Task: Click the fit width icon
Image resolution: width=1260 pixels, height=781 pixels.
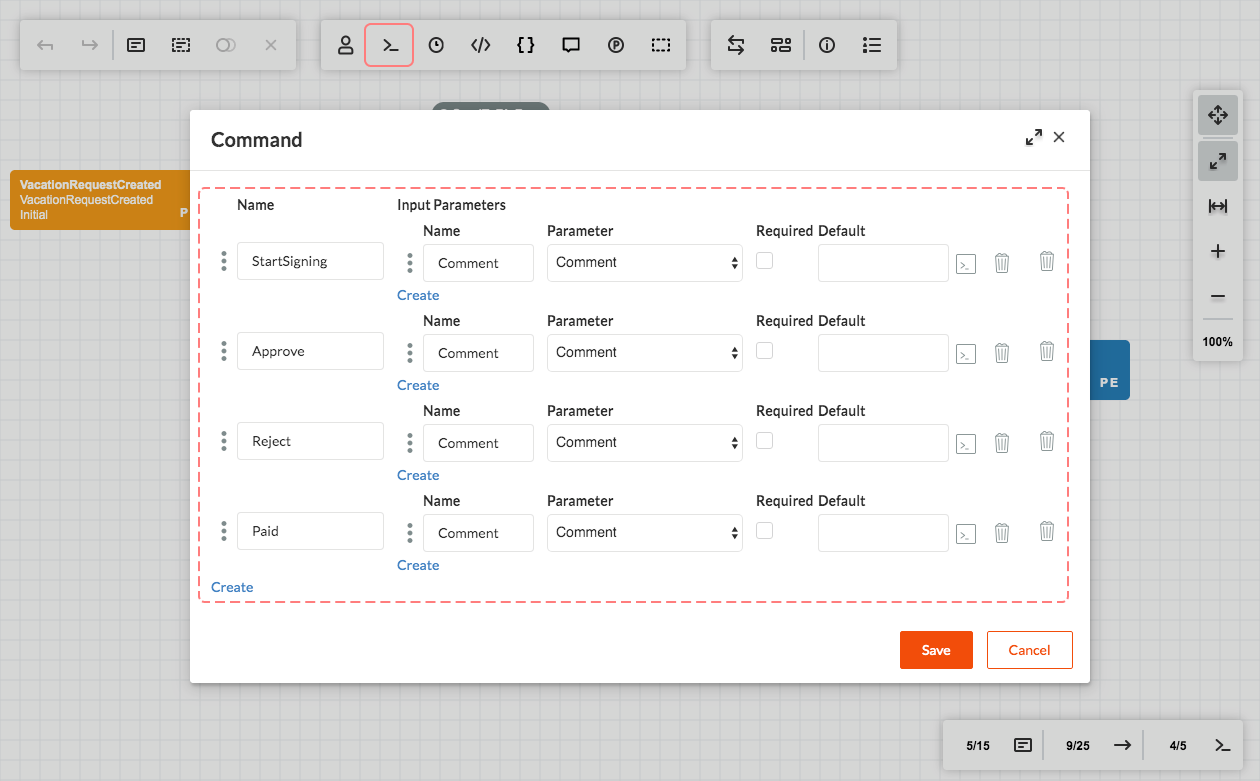Action: (x=1218, y=206)
